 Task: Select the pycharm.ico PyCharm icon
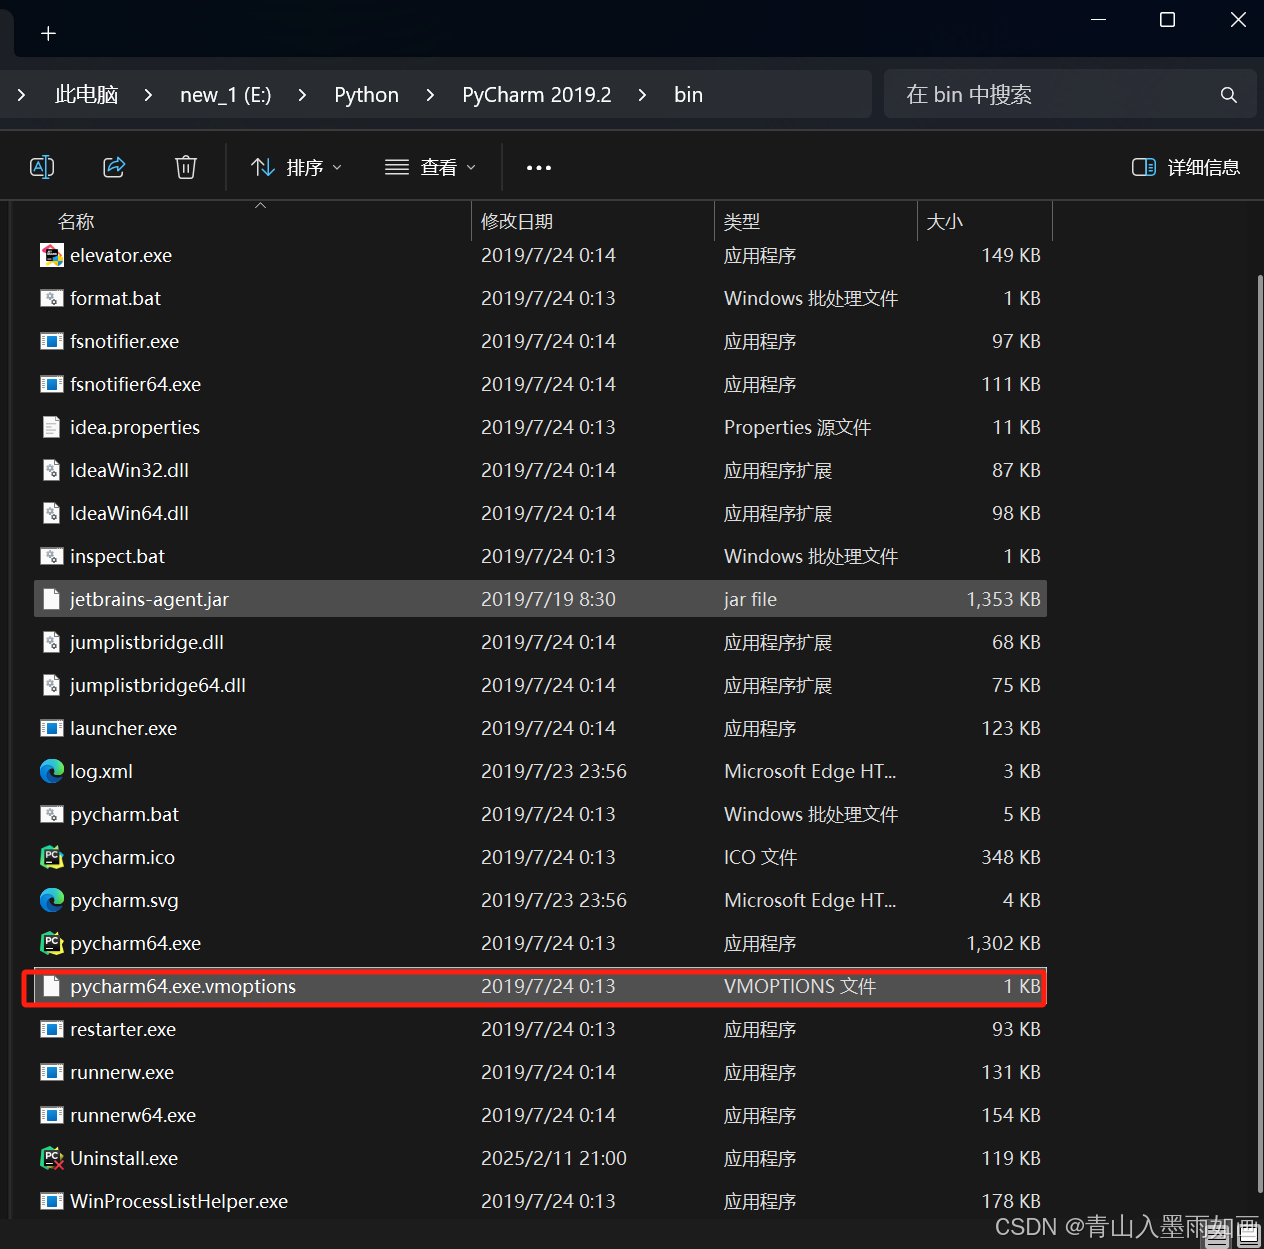tap(52, 857)
